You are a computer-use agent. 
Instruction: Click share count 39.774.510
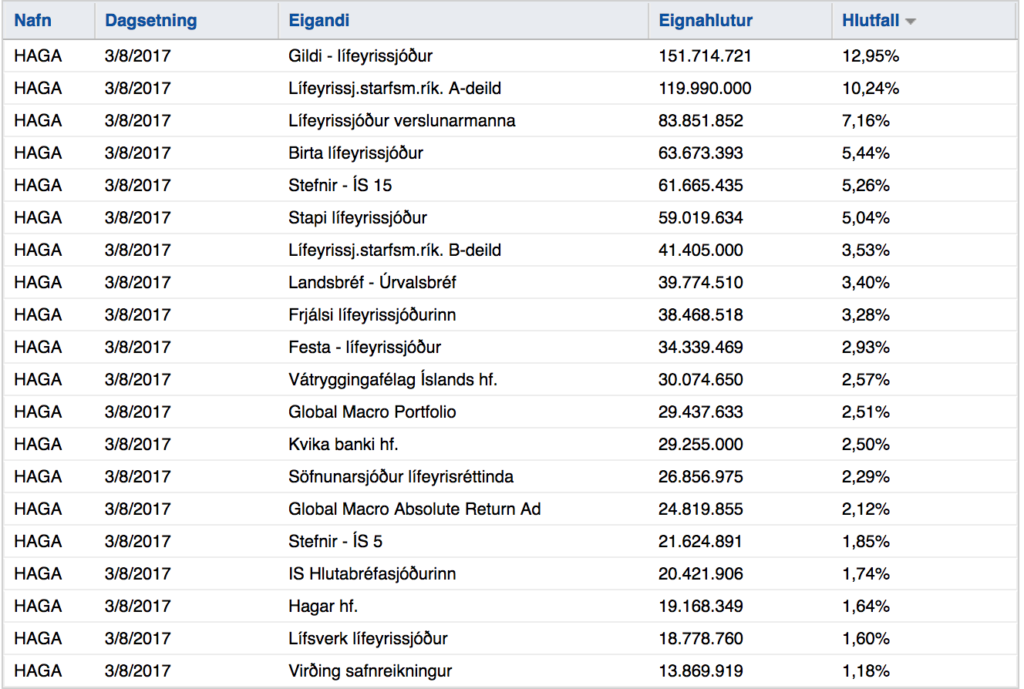click(x=700, y=282)
